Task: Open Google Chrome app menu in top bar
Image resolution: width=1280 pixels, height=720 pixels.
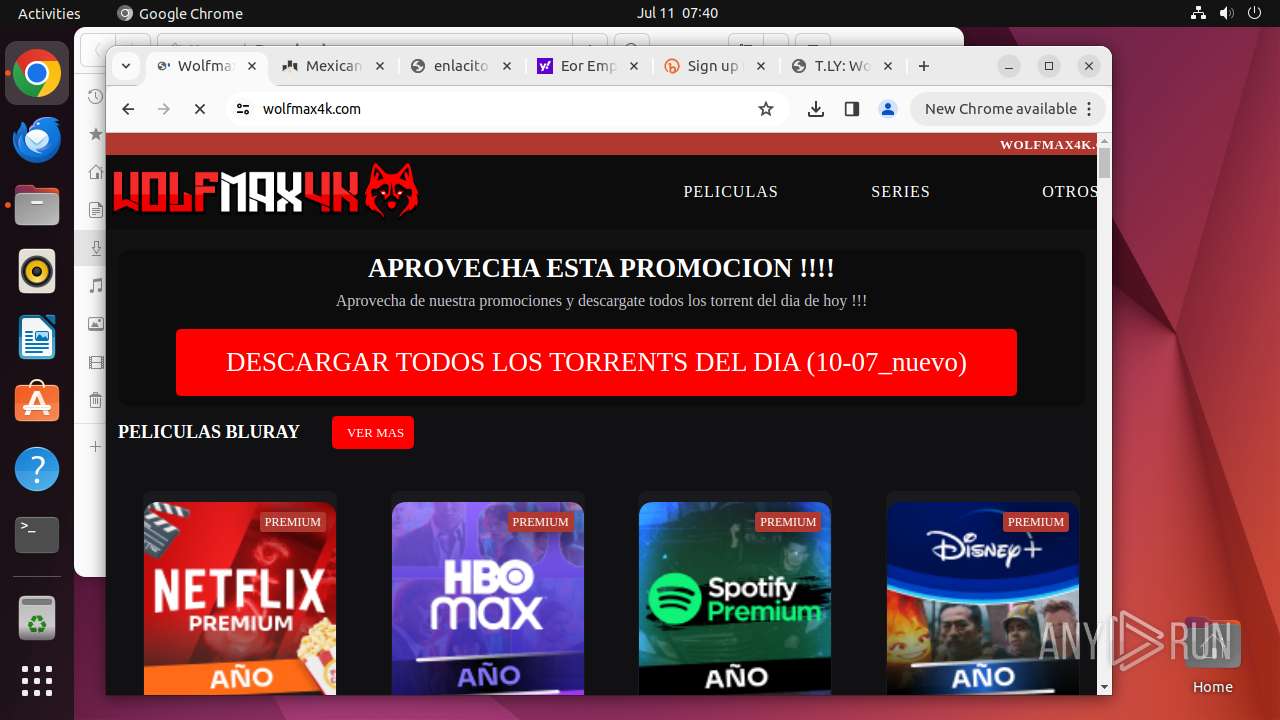Action: [x=180, y=13]
